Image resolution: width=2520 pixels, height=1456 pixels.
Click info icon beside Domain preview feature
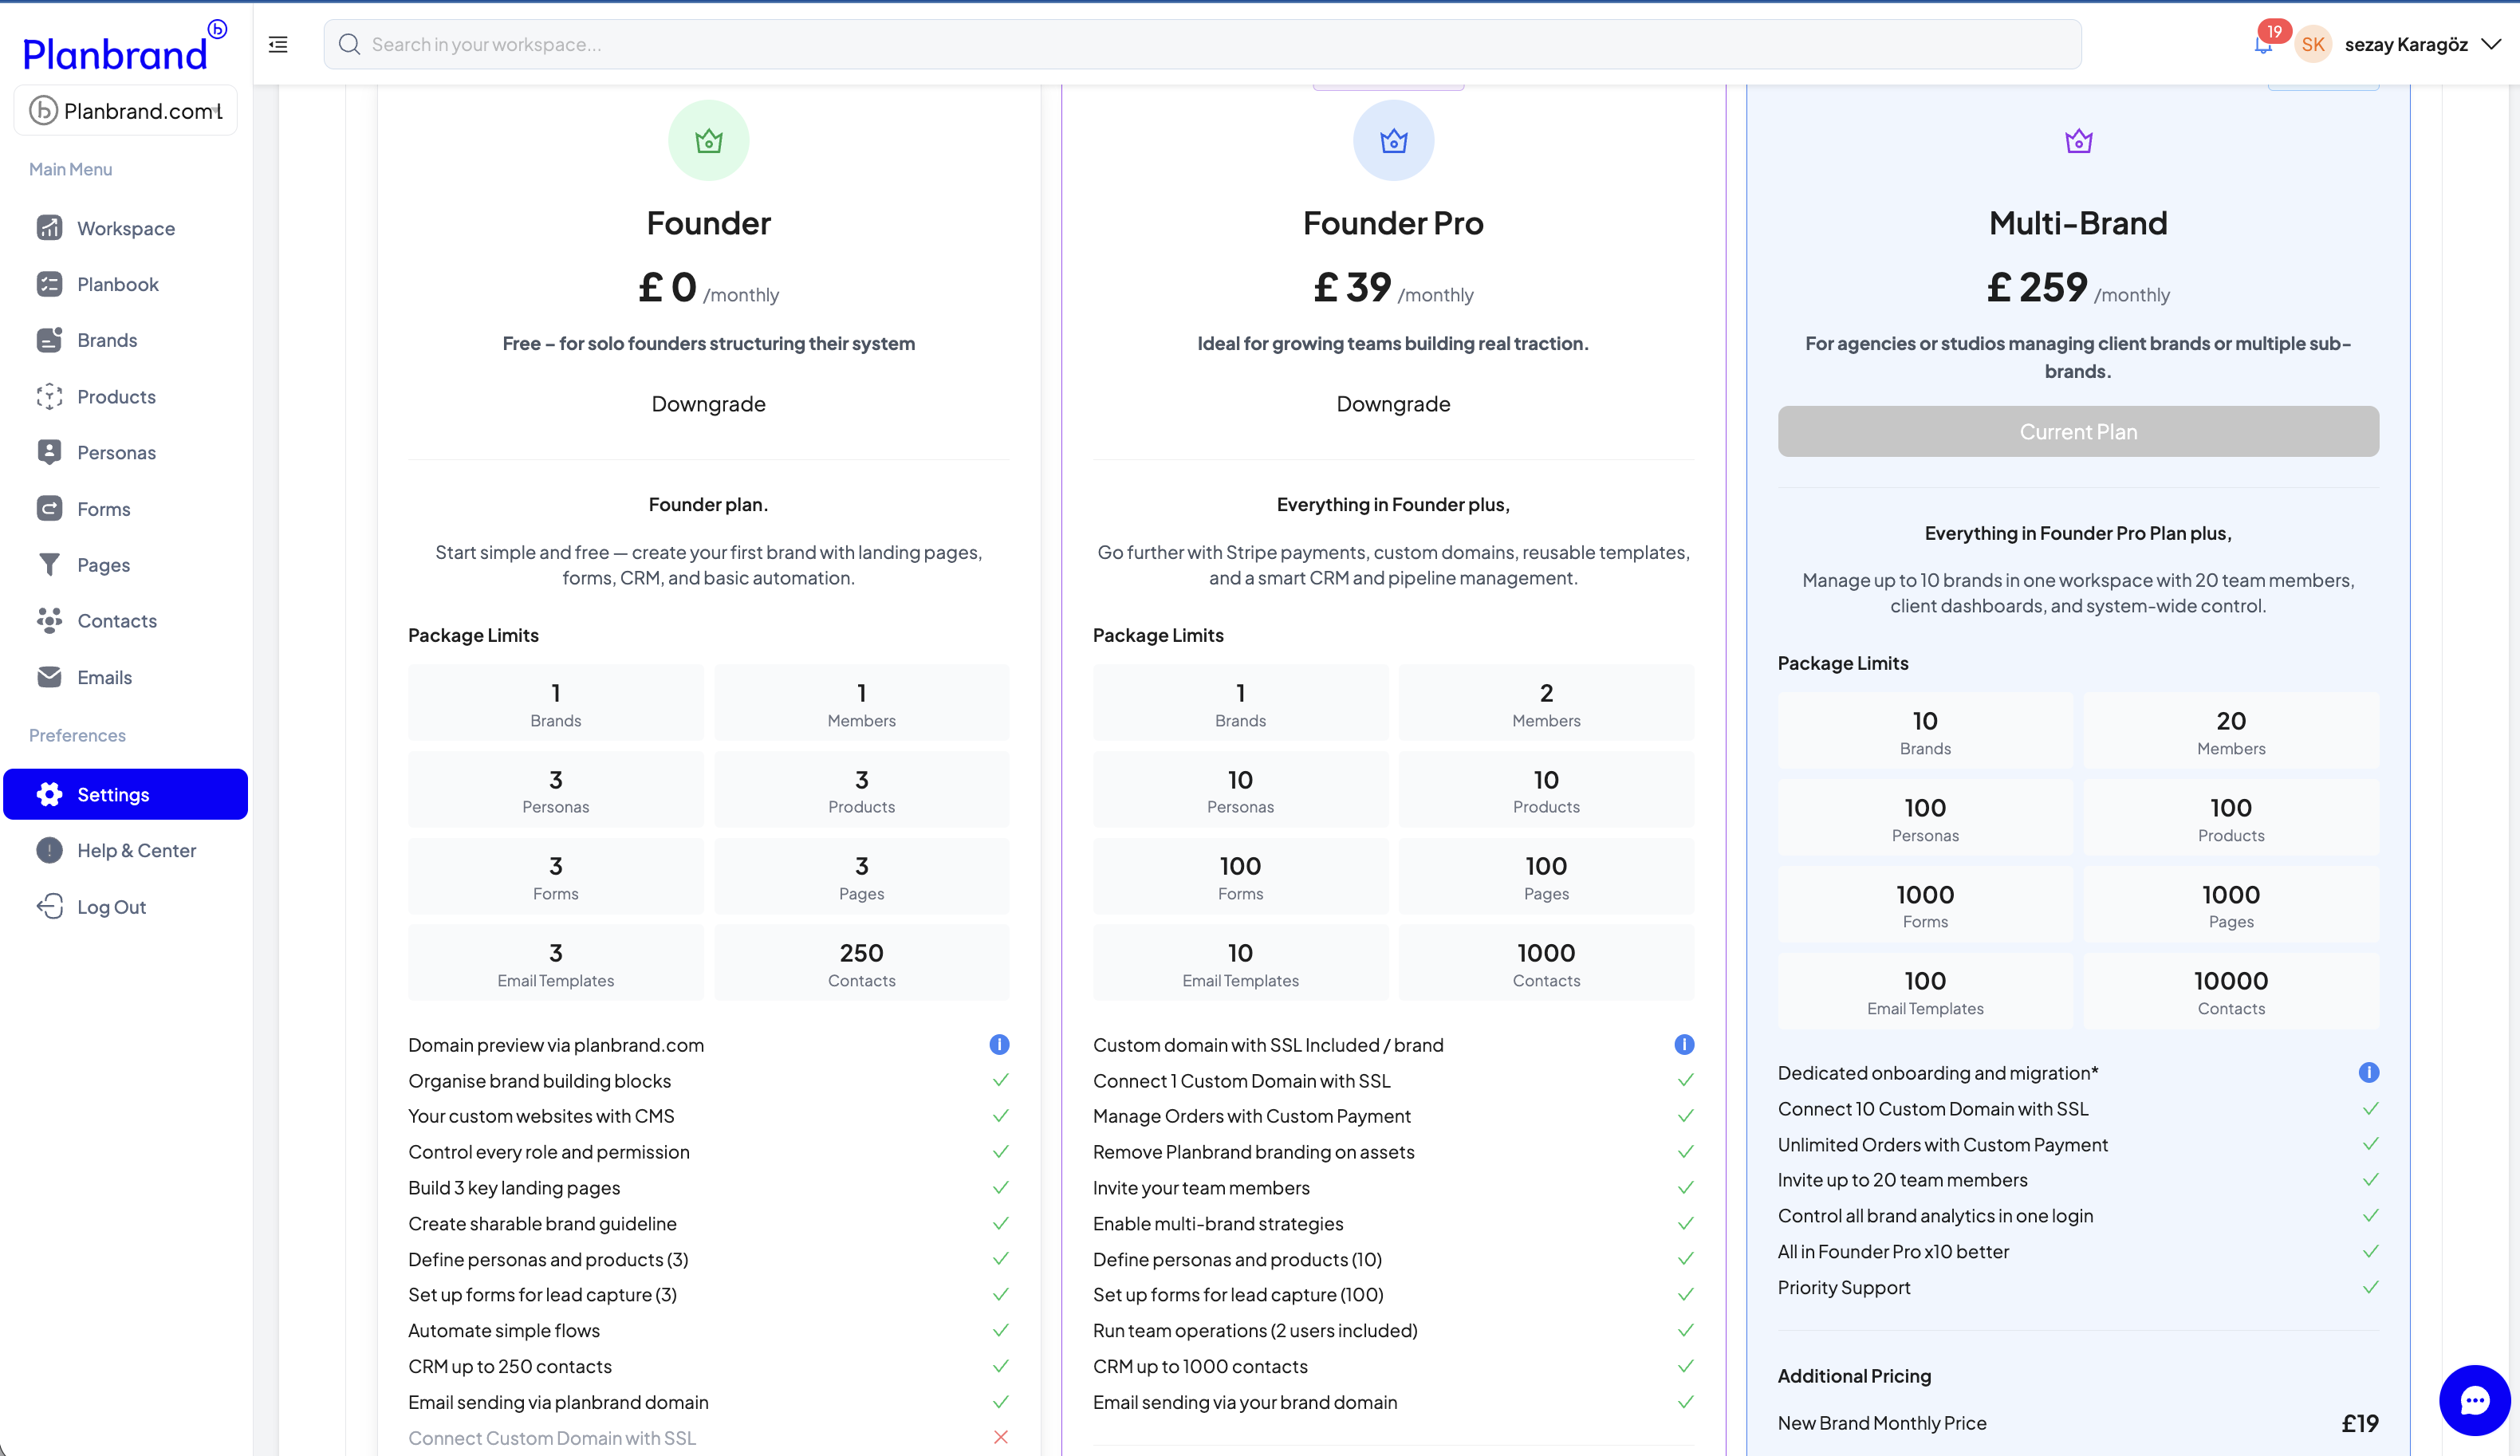999,1045
